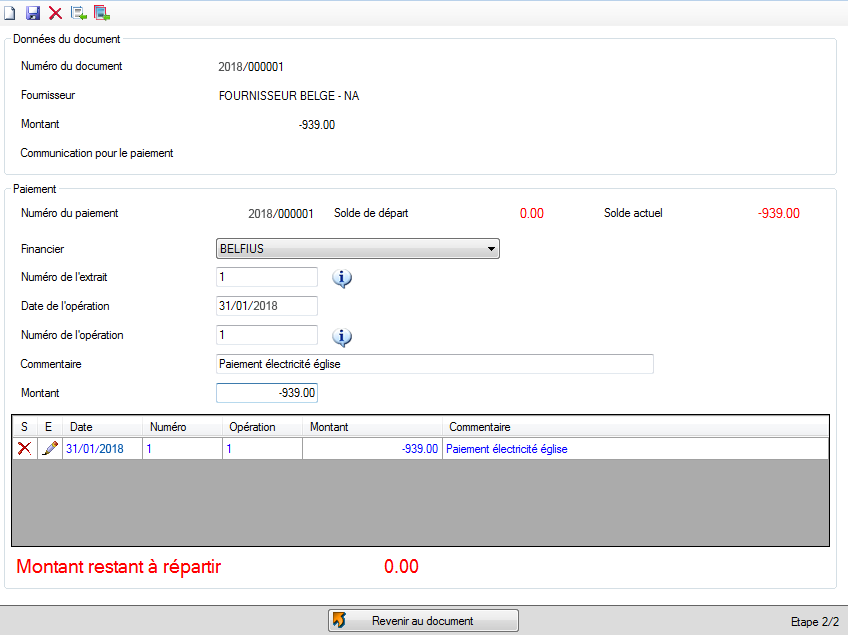Click the red-framed pages with green arrow icon
Viewport: 848px width, 635px height.
click(x=102, y=13)
